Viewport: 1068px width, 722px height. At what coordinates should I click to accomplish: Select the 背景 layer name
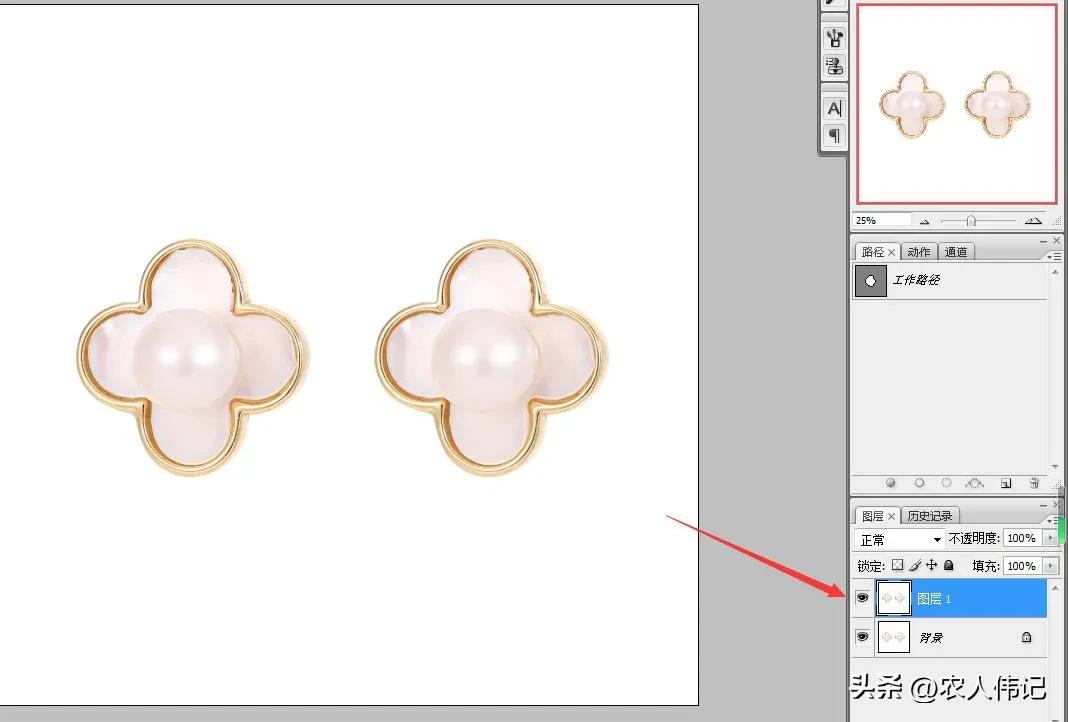pyautogui.click(x=931, y=638)
